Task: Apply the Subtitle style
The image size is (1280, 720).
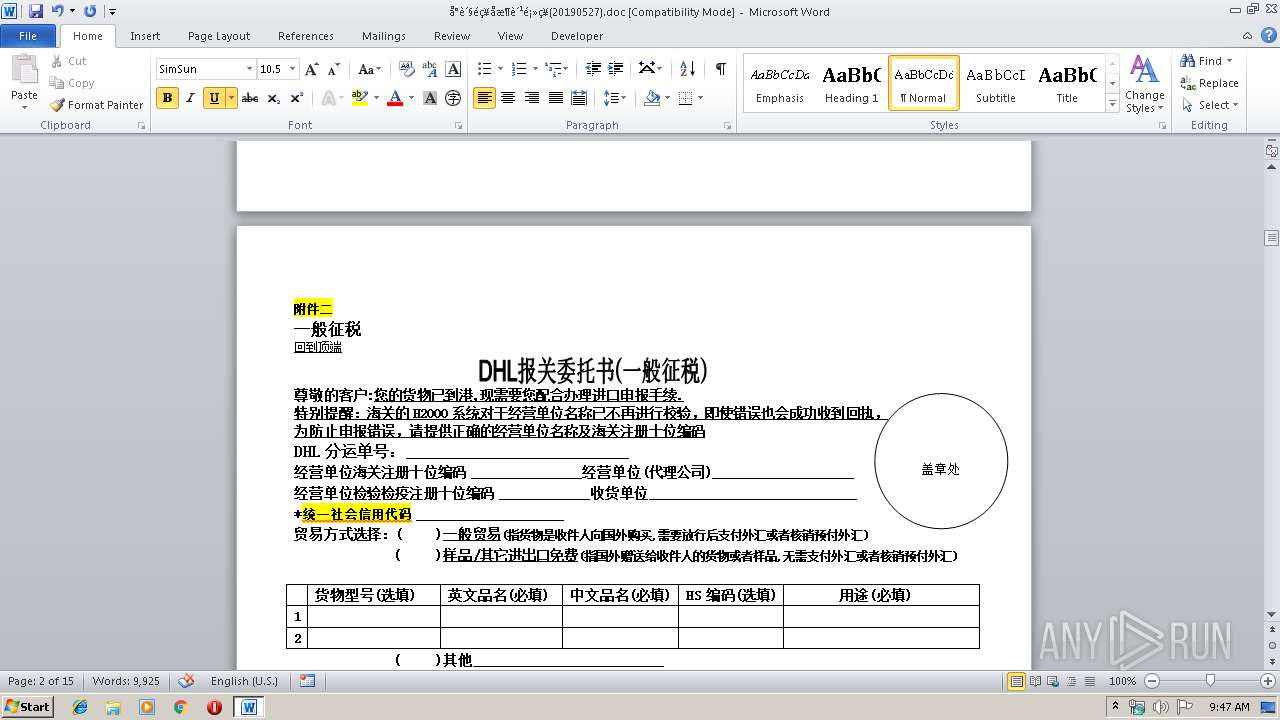Action: (x=995, y=83)
